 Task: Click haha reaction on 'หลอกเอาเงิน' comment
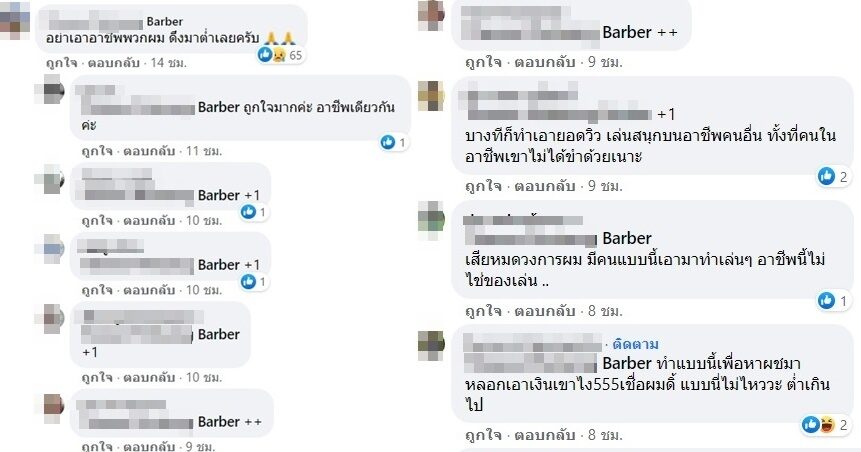pyautogui.click(x=827, y=425)
